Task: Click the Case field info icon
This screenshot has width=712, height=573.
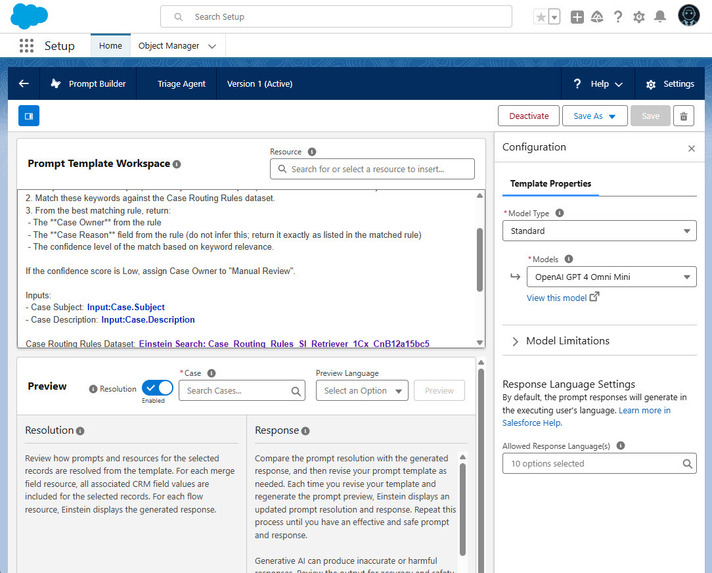Action: tap(211, 373)
